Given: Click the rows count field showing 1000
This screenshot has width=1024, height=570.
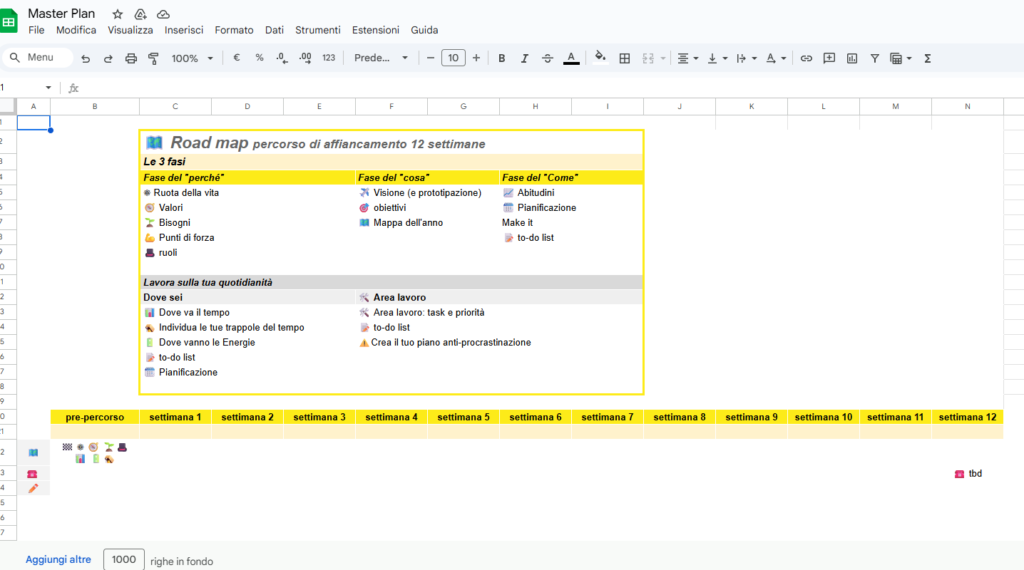Looking at the screenshot, I should [124, 560].
